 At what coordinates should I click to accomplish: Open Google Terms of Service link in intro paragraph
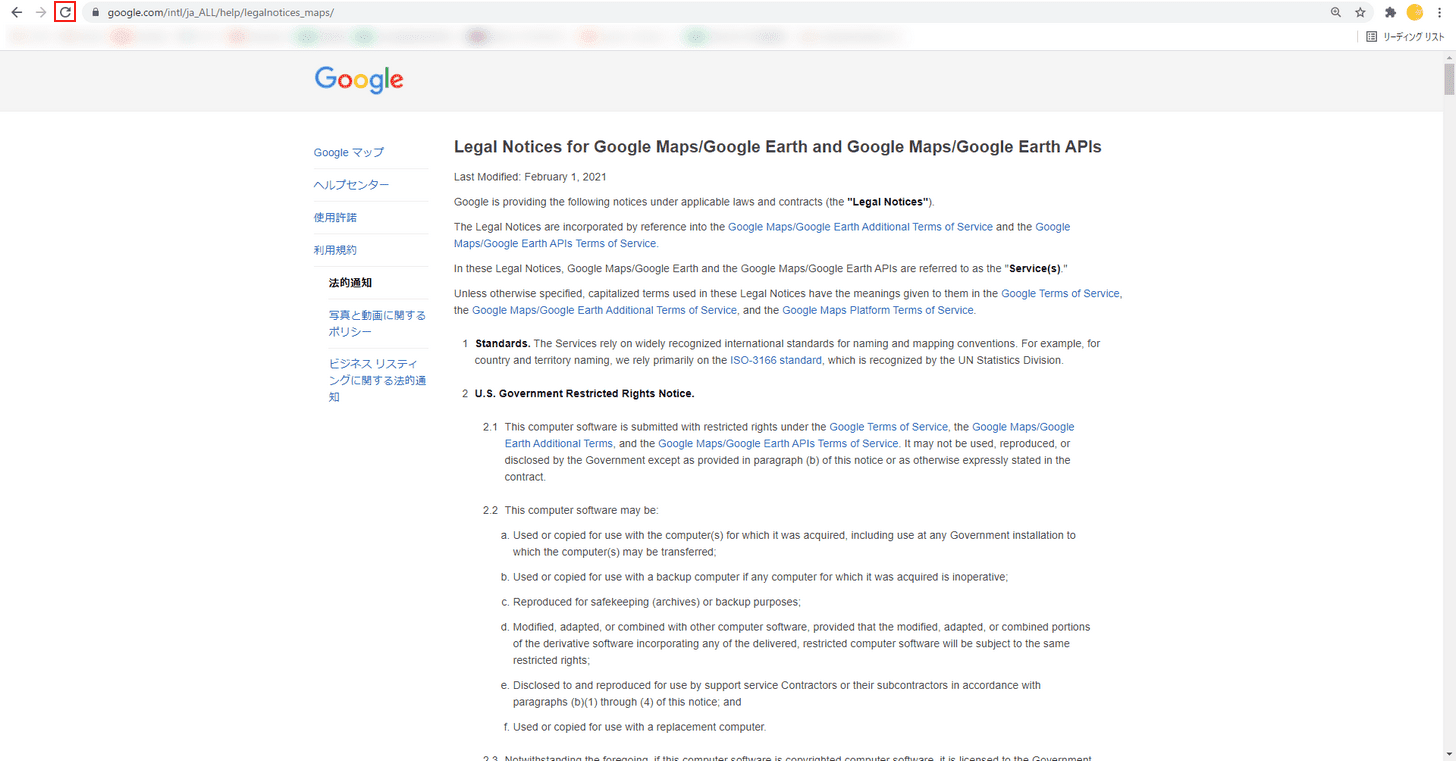(x=1060, y=293)
